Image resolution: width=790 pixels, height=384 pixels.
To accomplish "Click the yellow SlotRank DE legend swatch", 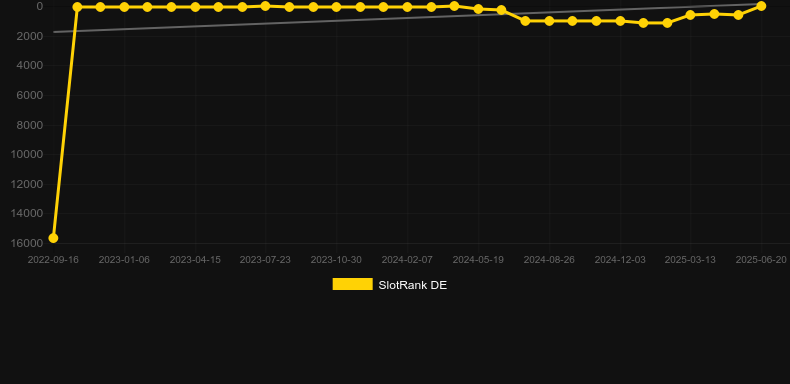I will (353, 284).
